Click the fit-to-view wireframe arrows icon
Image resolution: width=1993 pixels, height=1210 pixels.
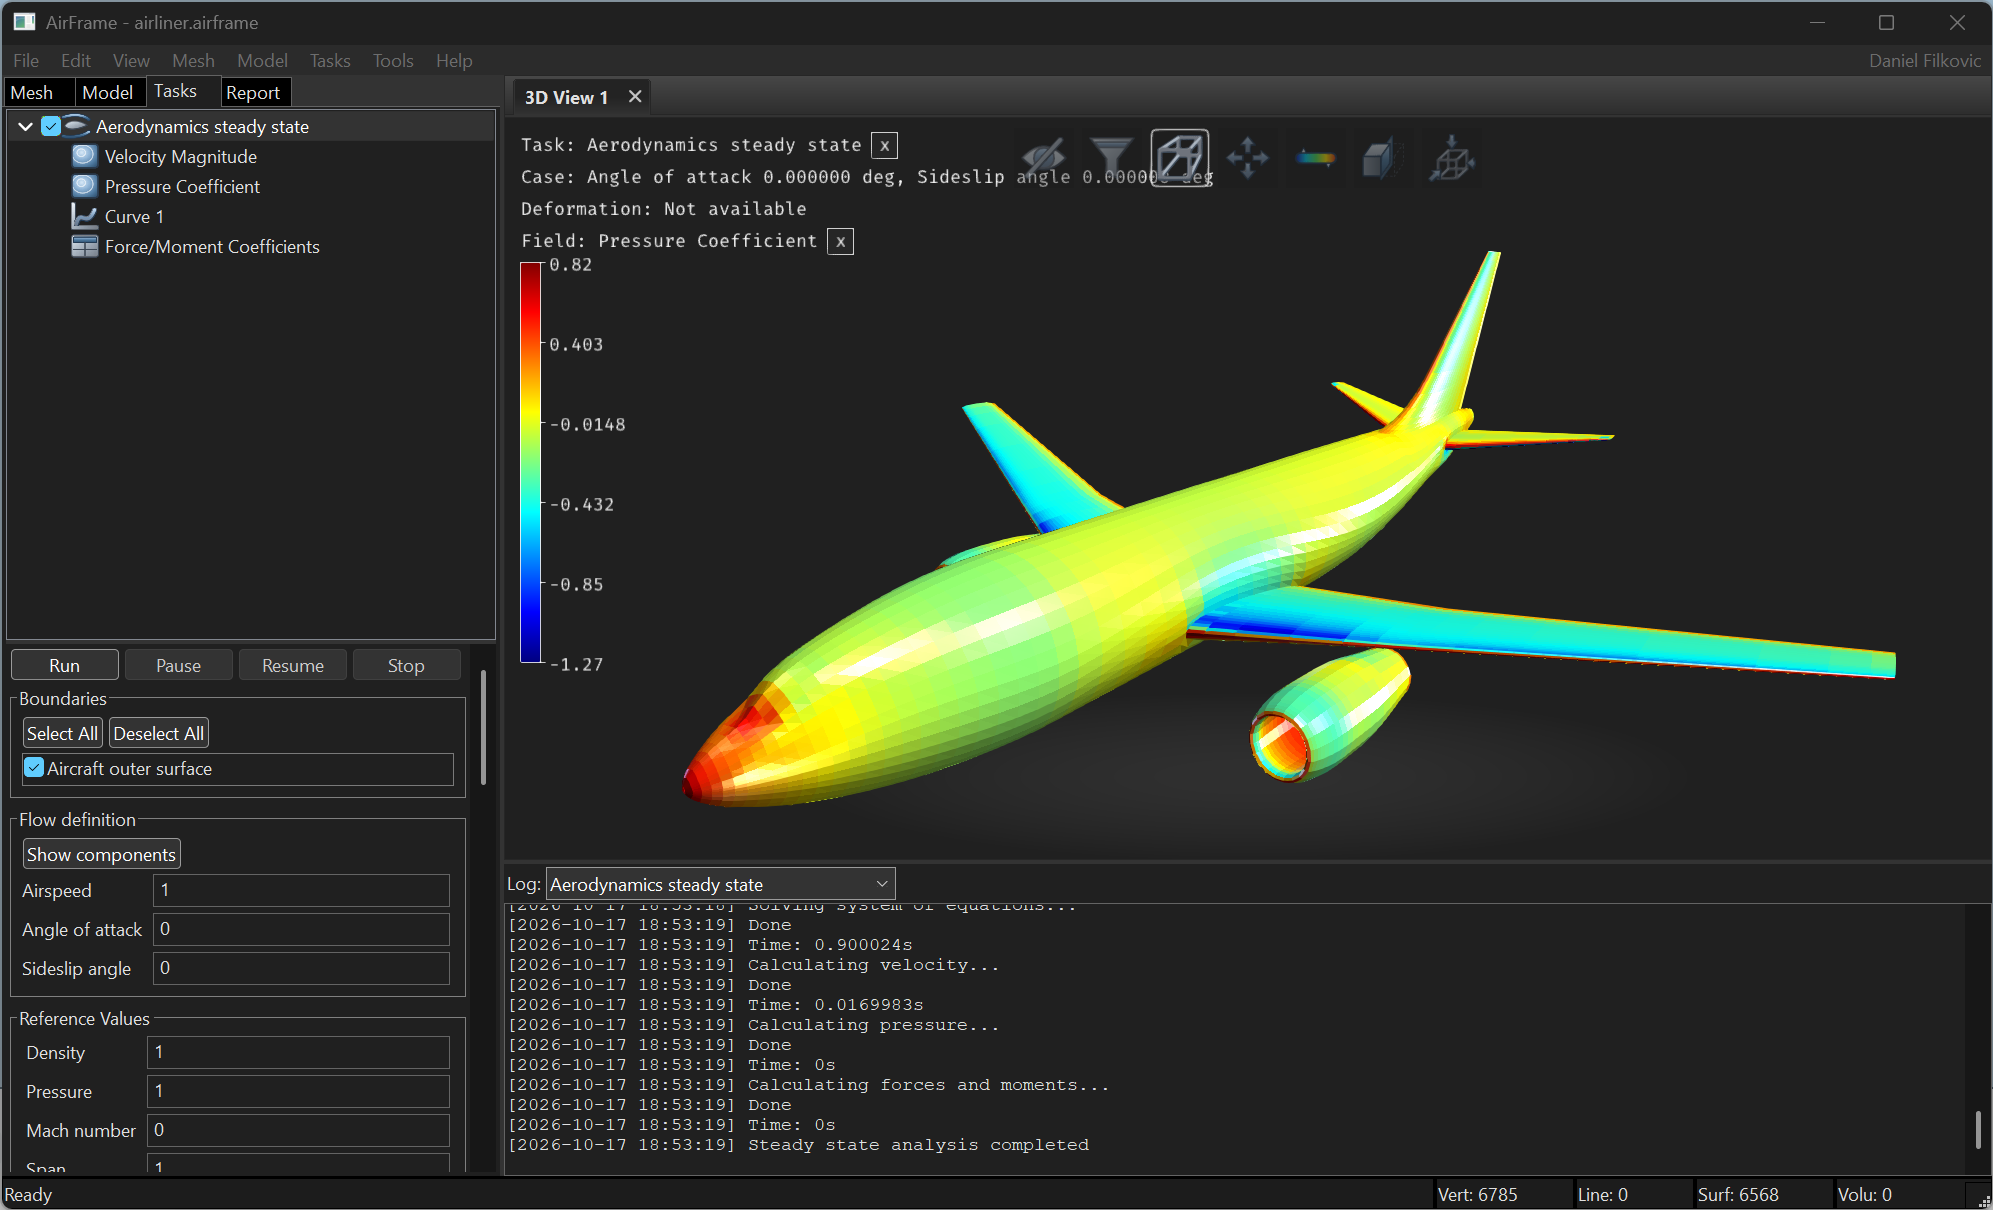[1452, 158]
